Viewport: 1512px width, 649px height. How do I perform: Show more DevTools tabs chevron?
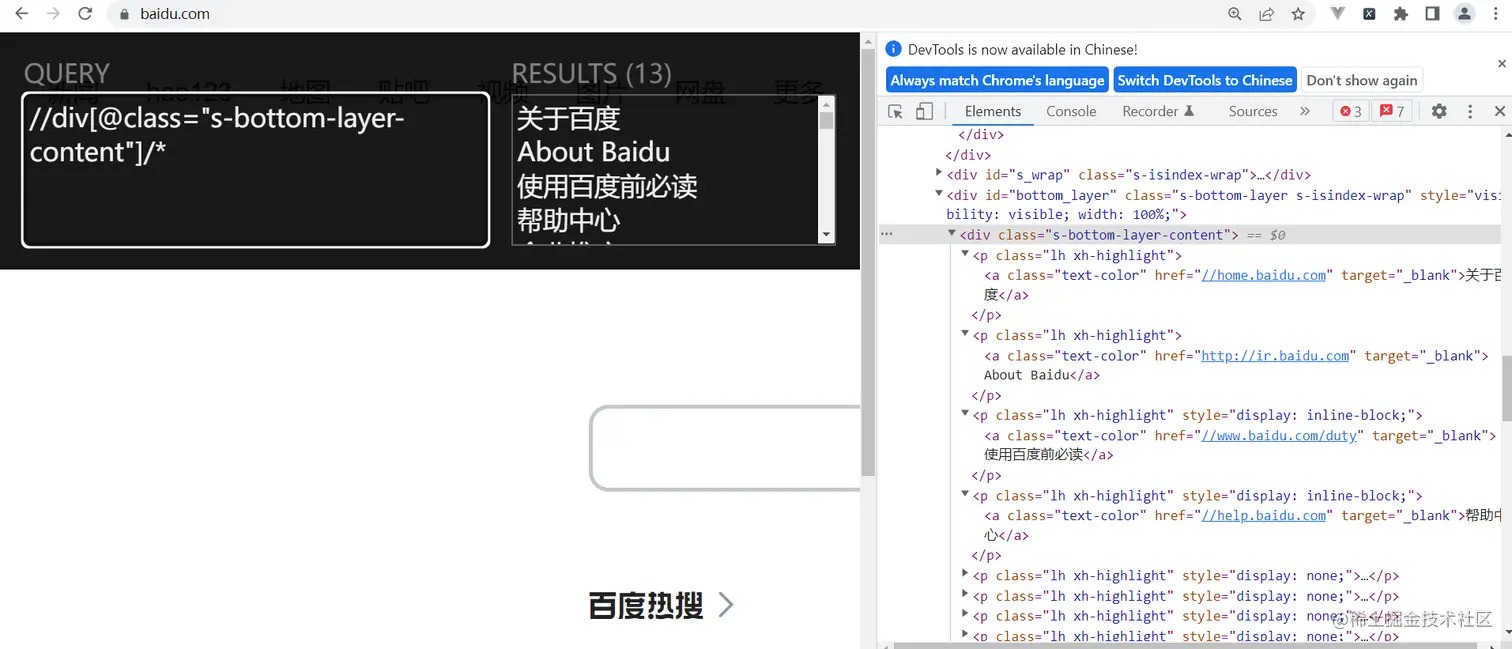1304,111
